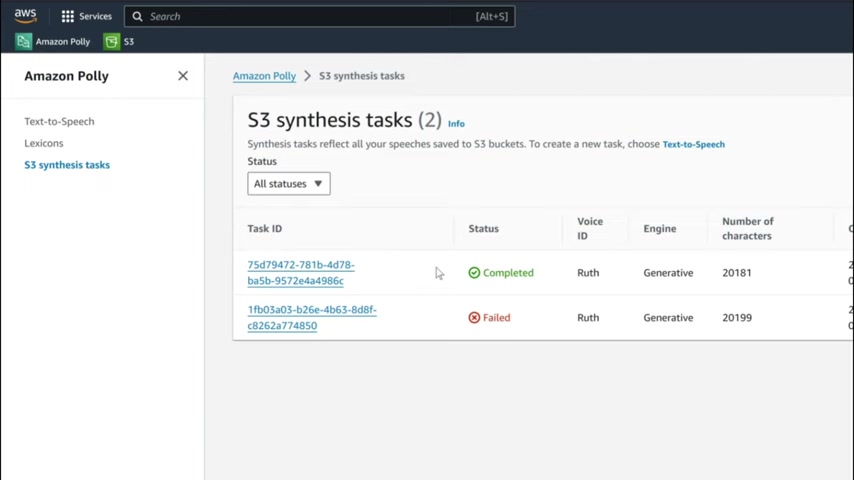
Task: Open the AWS home logo
Action: click(x=26, y=16)
